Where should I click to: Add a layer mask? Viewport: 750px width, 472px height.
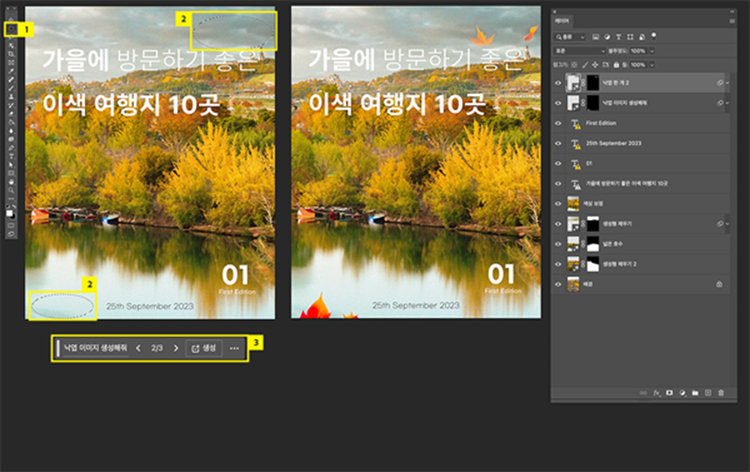670,393
